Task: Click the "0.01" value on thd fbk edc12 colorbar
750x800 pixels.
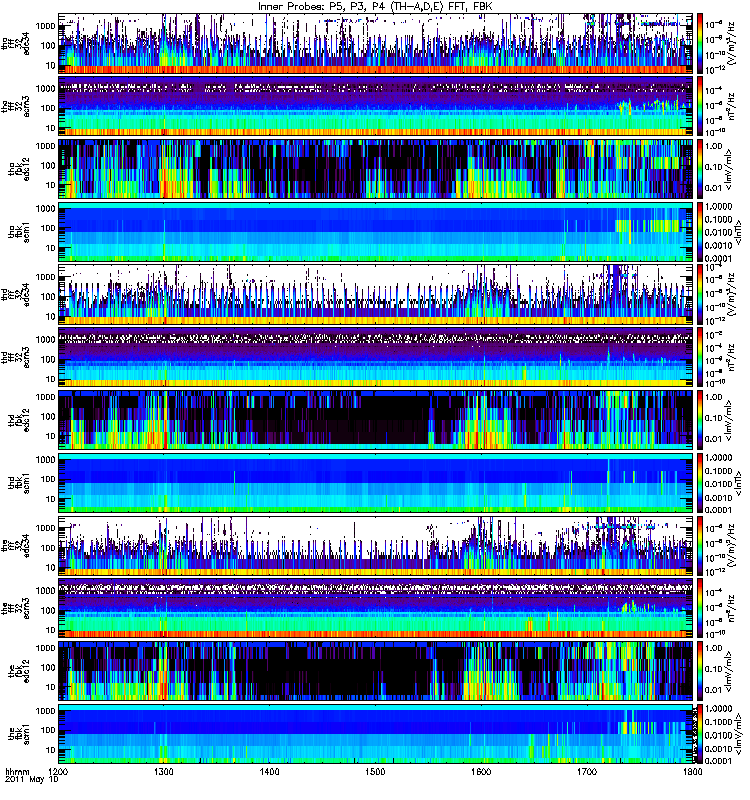Action: coord(714,439)
